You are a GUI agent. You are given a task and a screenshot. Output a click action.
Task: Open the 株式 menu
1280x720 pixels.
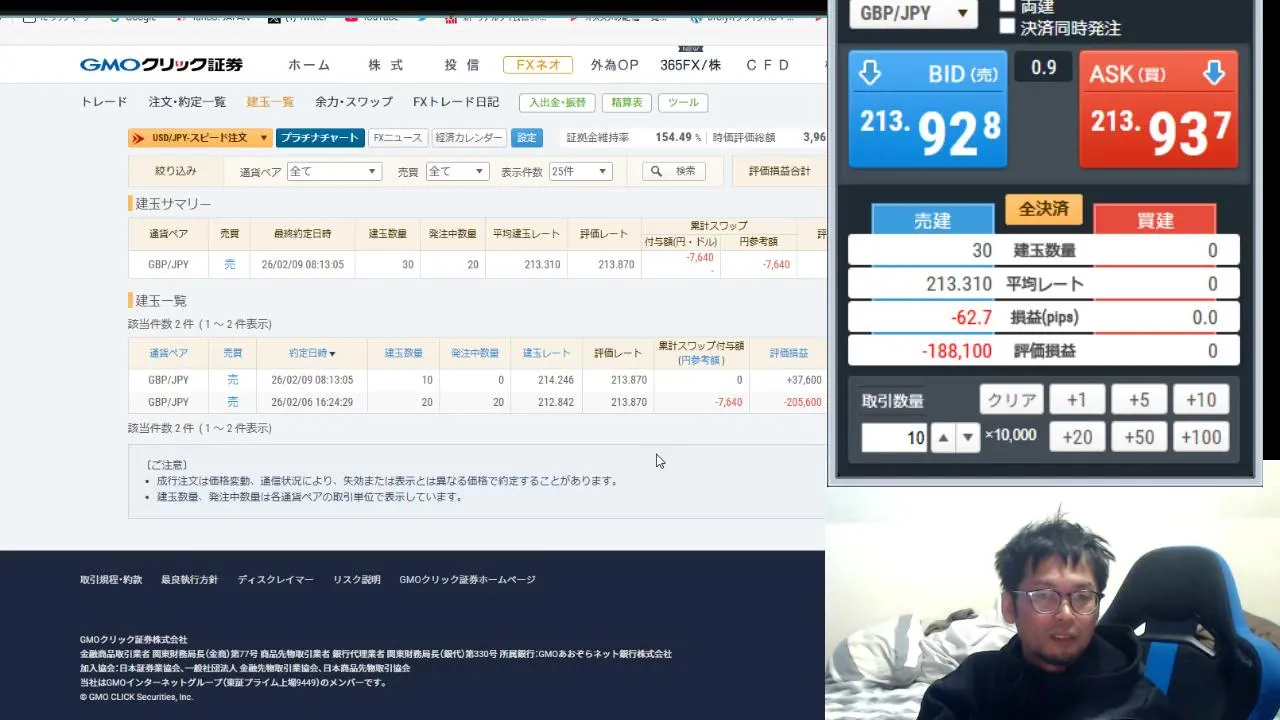pyautogui.click(x=386, y=65)
